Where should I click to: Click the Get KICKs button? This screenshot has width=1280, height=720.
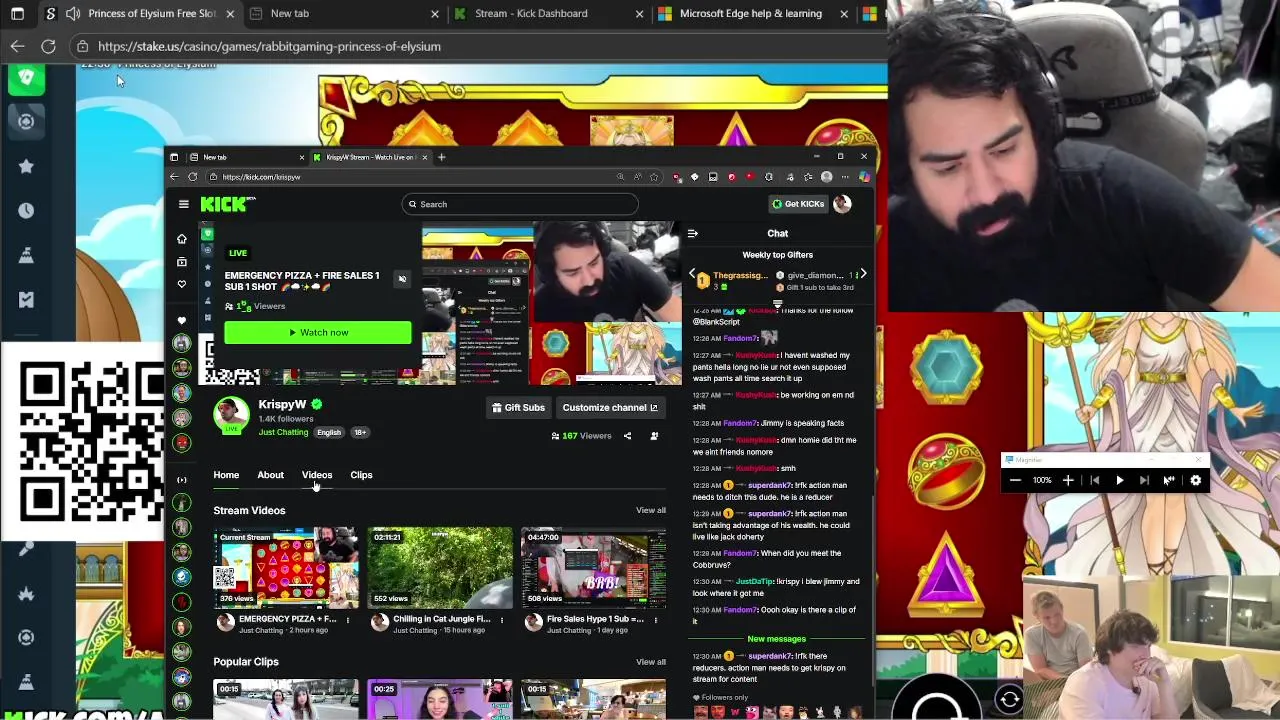(798, 204)
